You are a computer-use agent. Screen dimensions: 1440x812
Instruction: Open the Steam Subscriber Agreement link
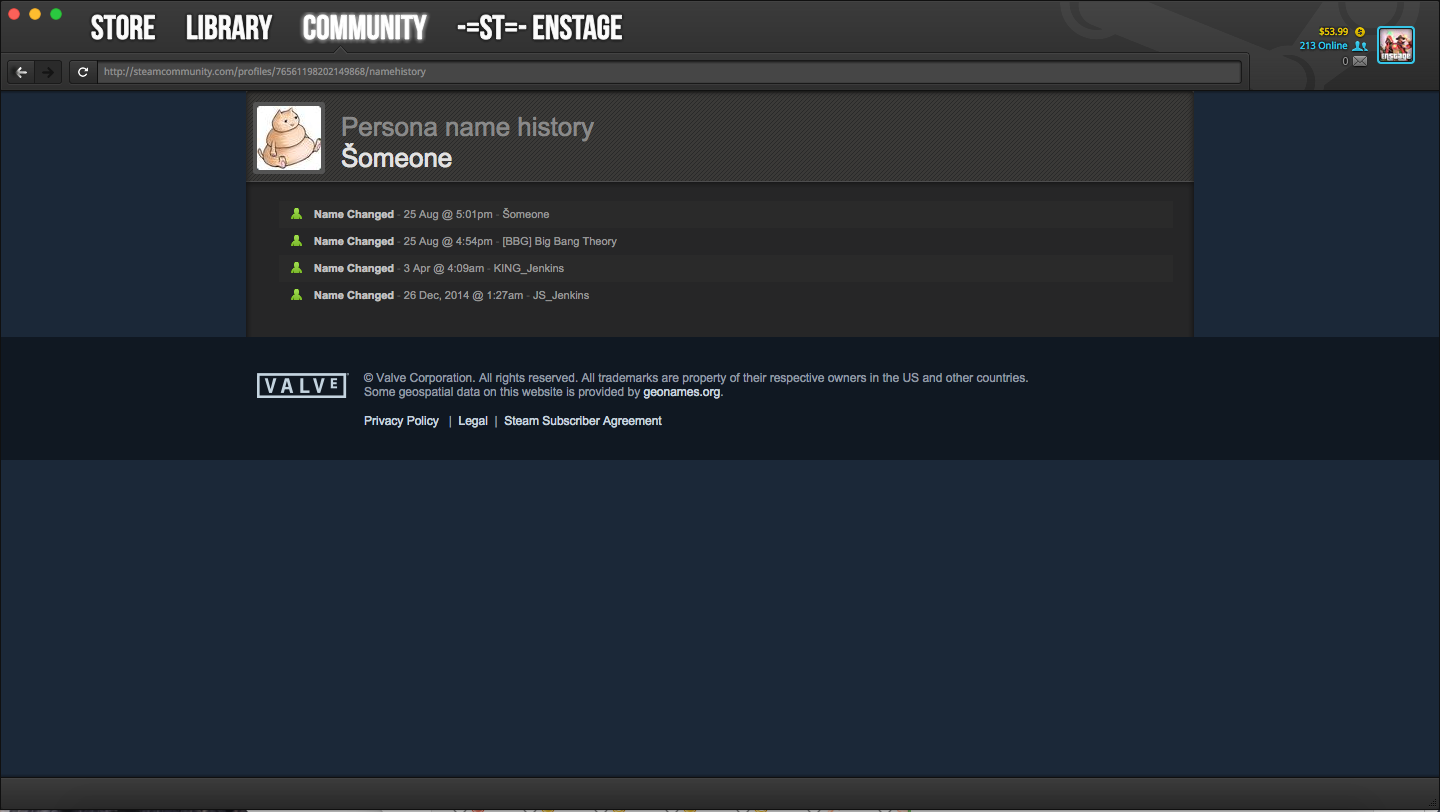(583, 421)
